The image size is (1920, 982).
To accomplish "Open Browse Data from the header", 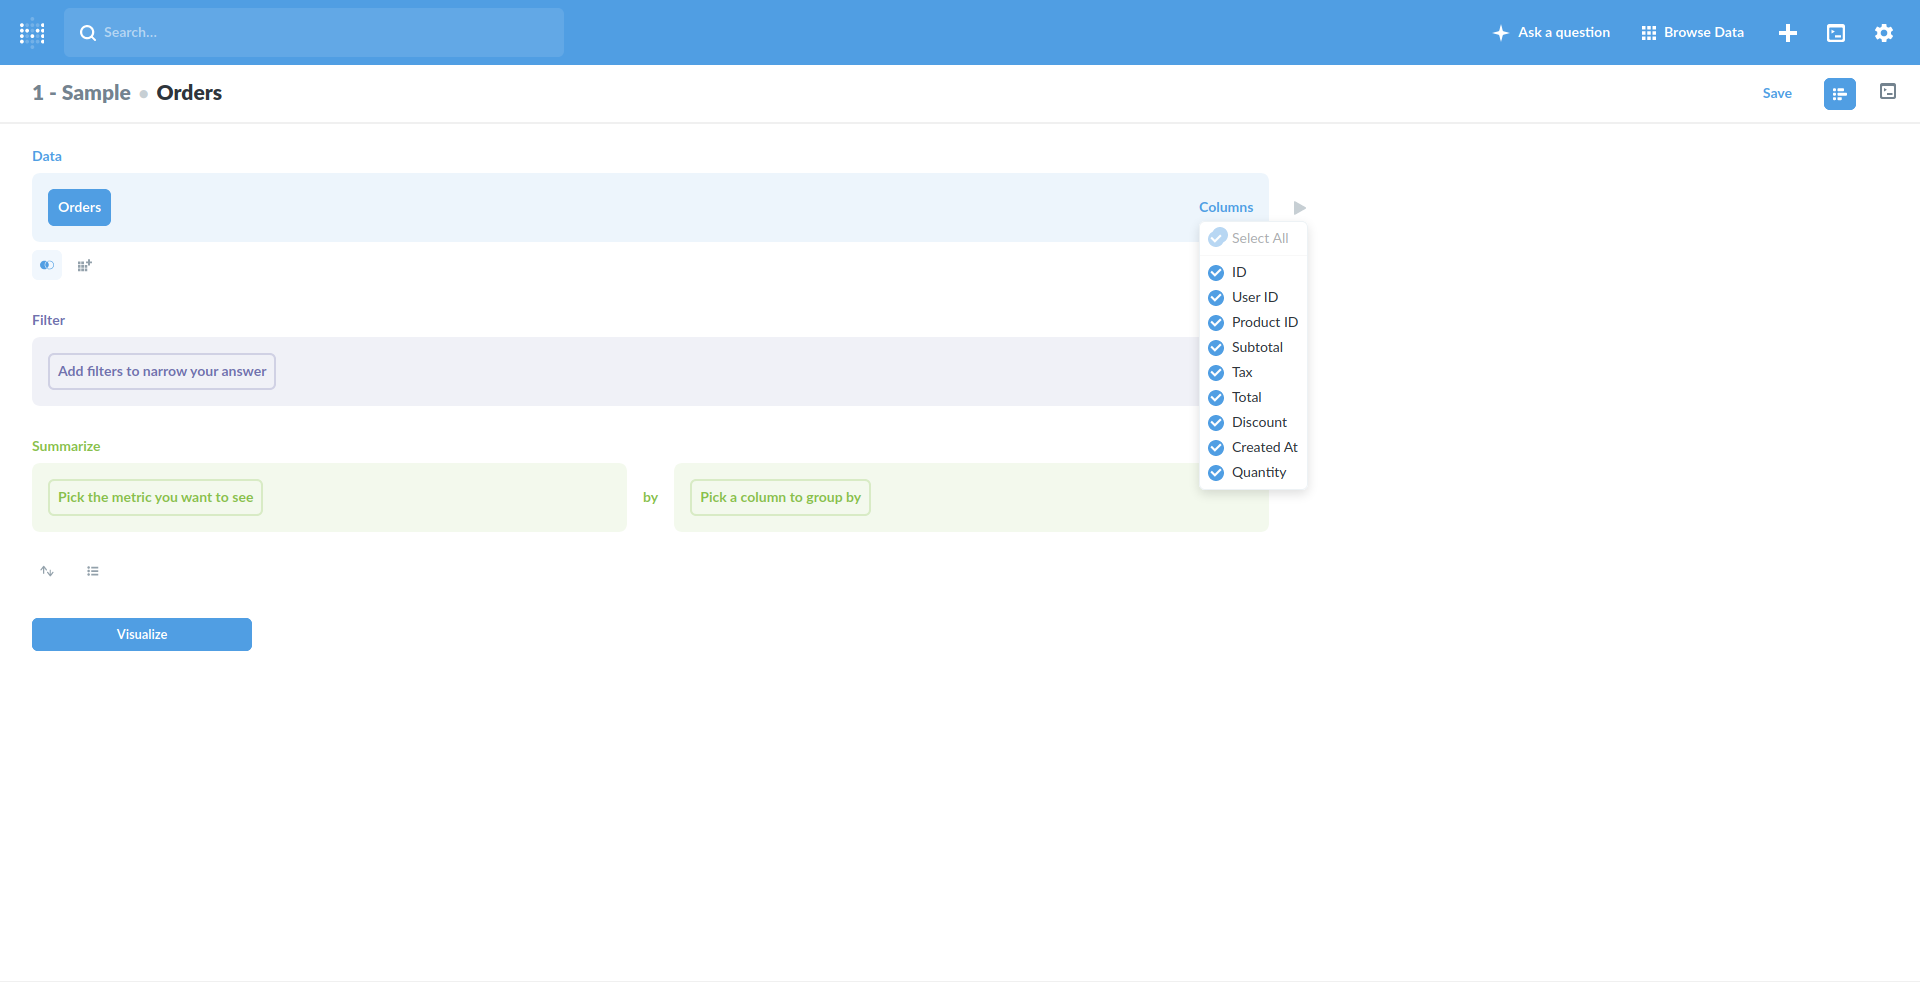I will pos(1692,32).
